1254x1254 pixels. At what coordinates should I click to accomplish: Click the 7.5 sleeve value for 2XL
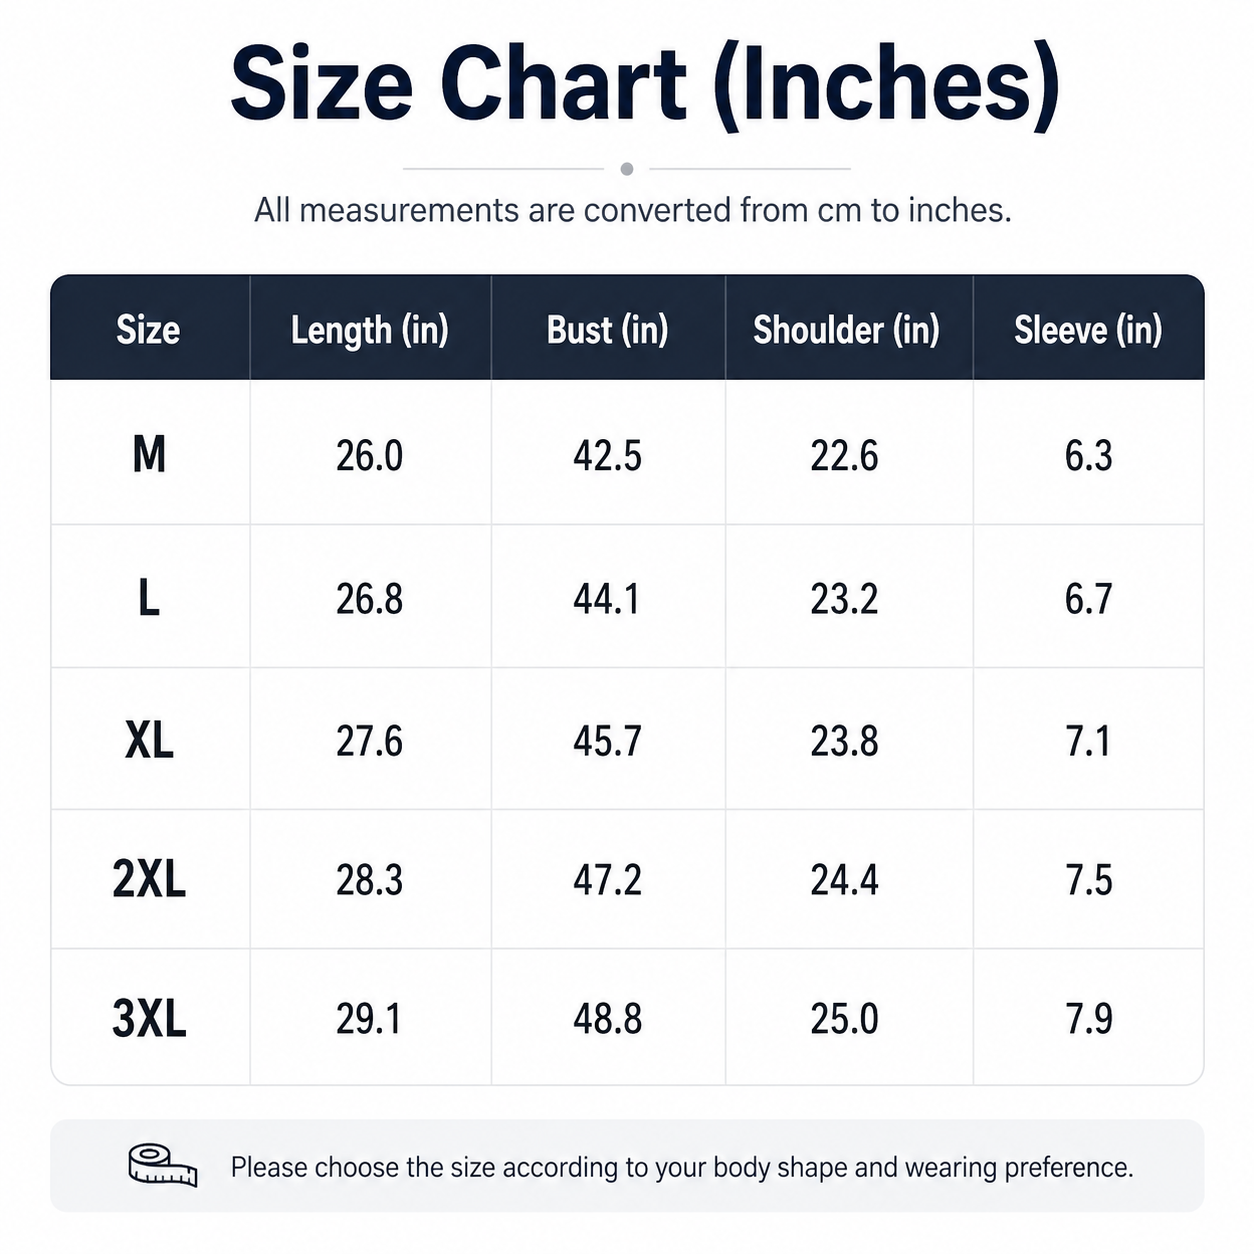click(1088, 881)
